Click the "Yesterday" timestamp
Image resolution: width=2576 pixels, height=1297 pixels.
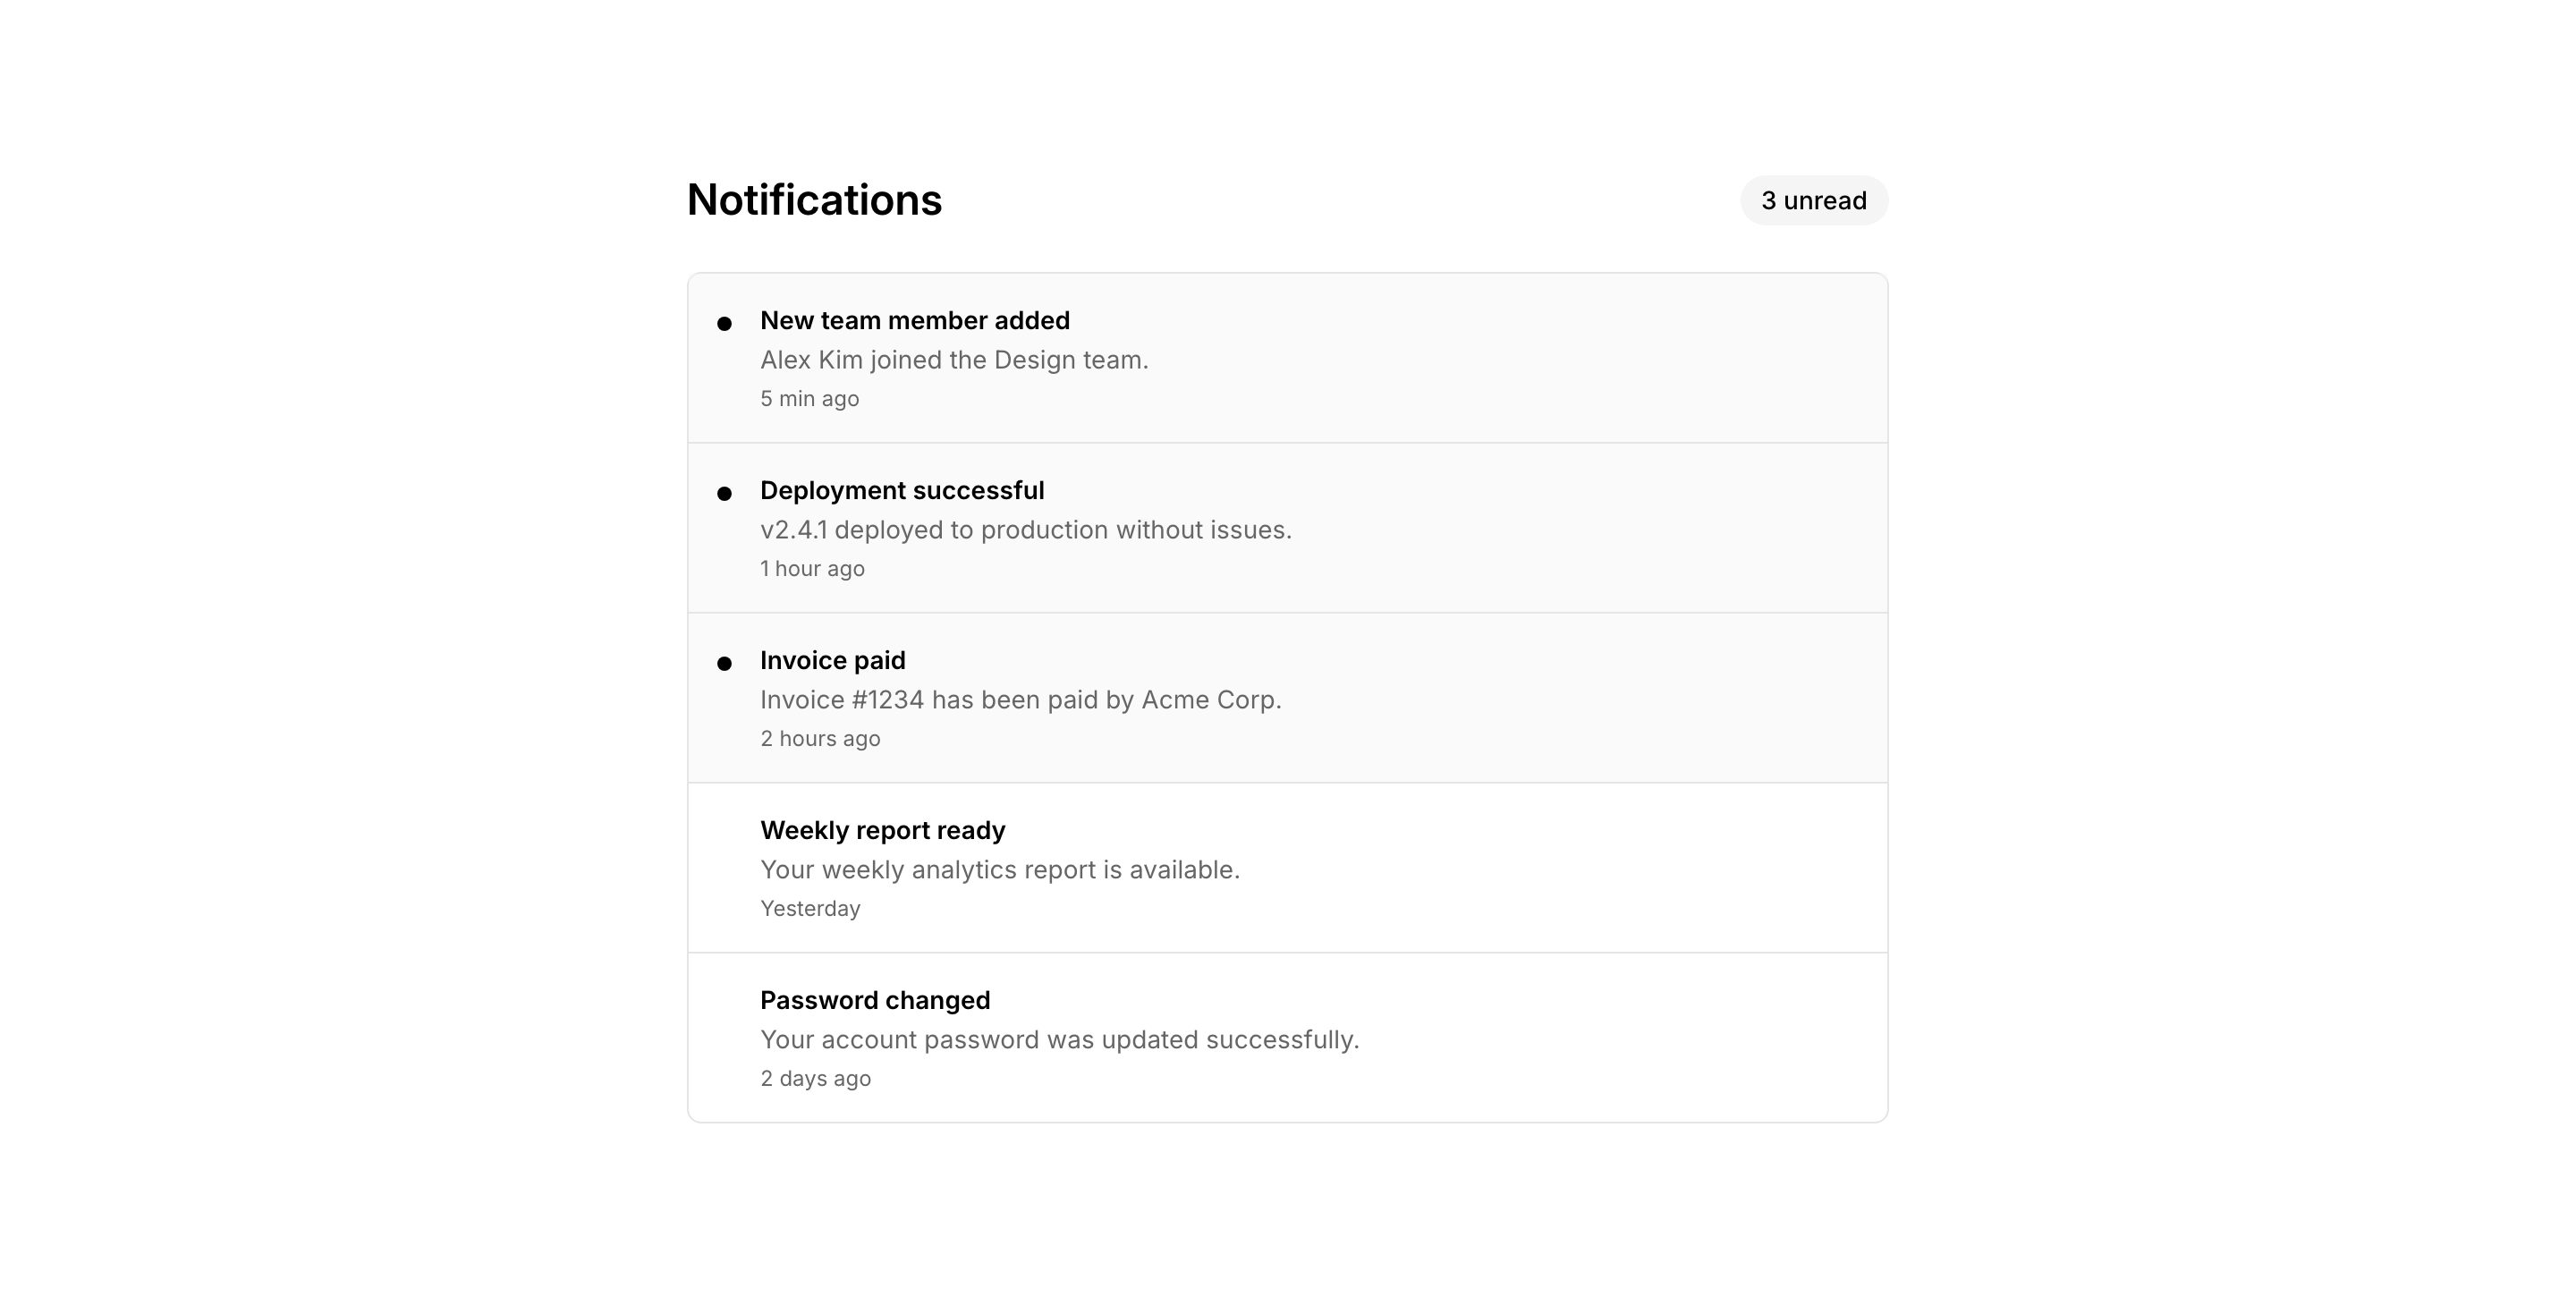pos(810,909)
